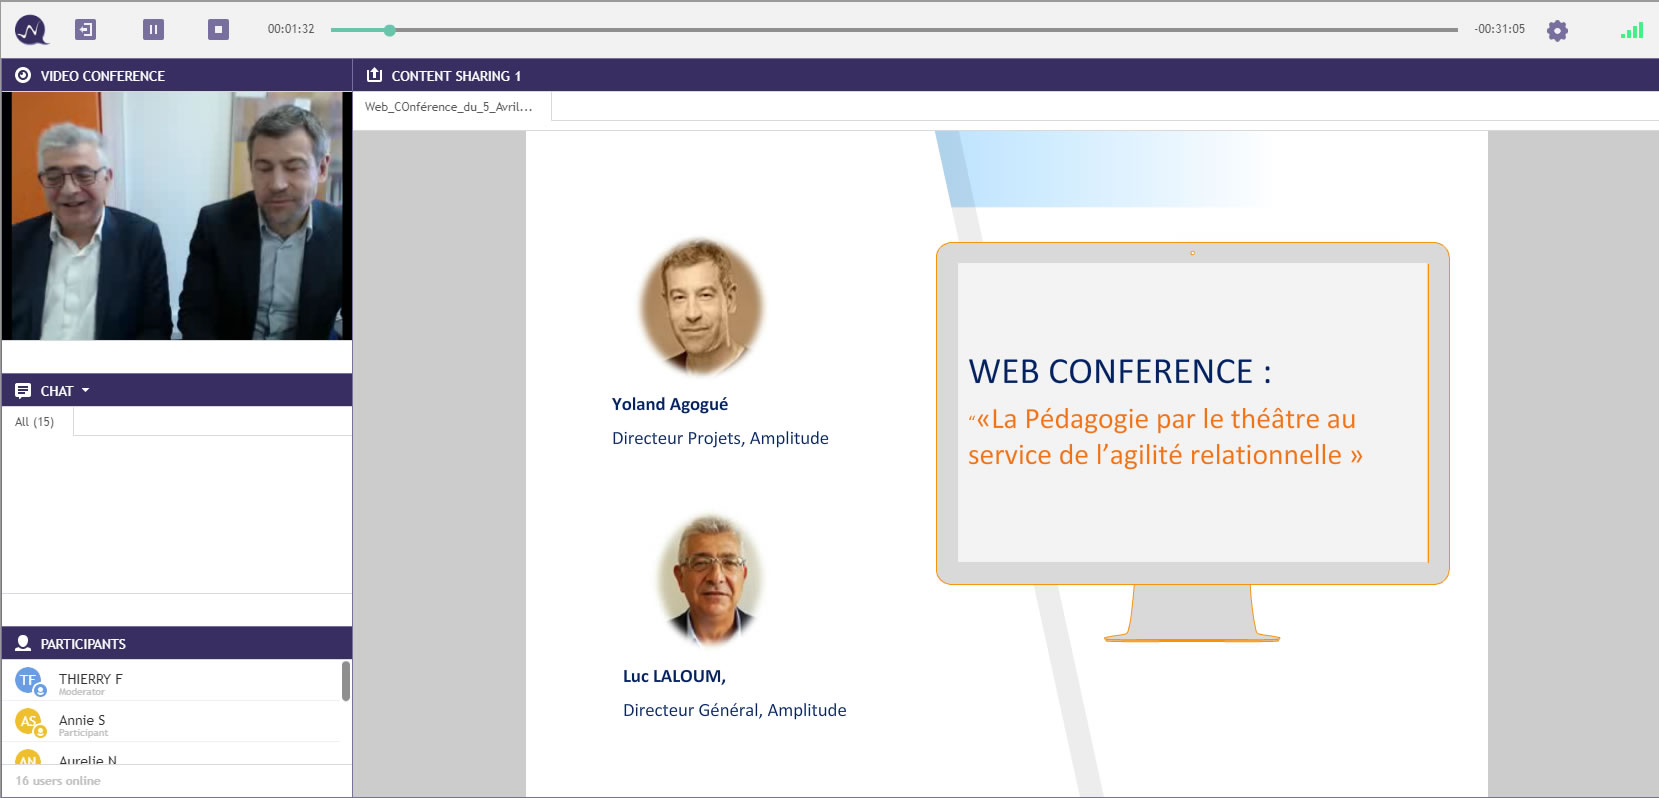Stop the recording playback

tap(218, 30)
